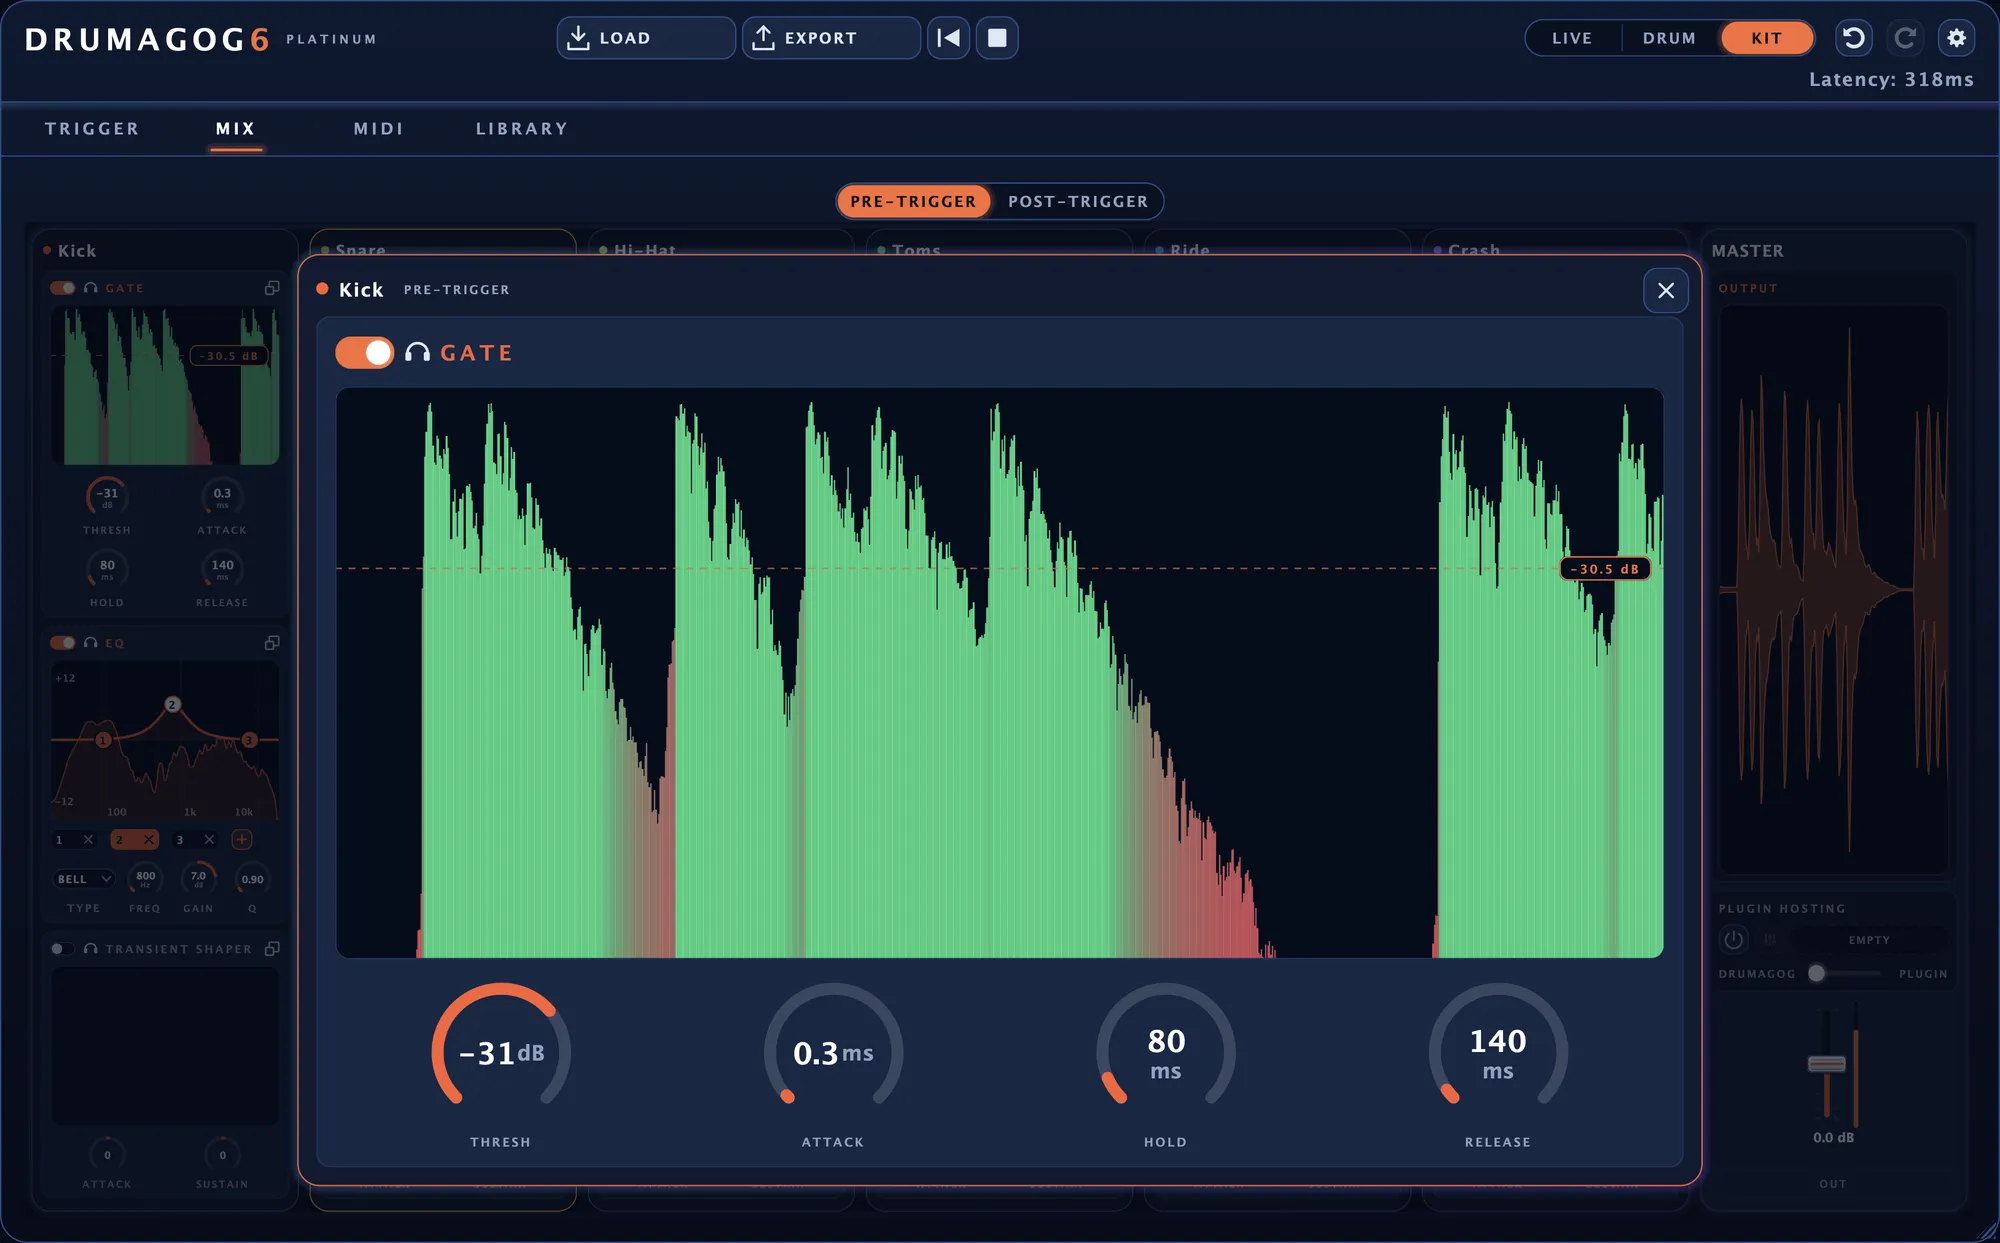Screen dimensions: 2000x1243
Task: Select the Pre-Trigger view
Action: (913, 201)
